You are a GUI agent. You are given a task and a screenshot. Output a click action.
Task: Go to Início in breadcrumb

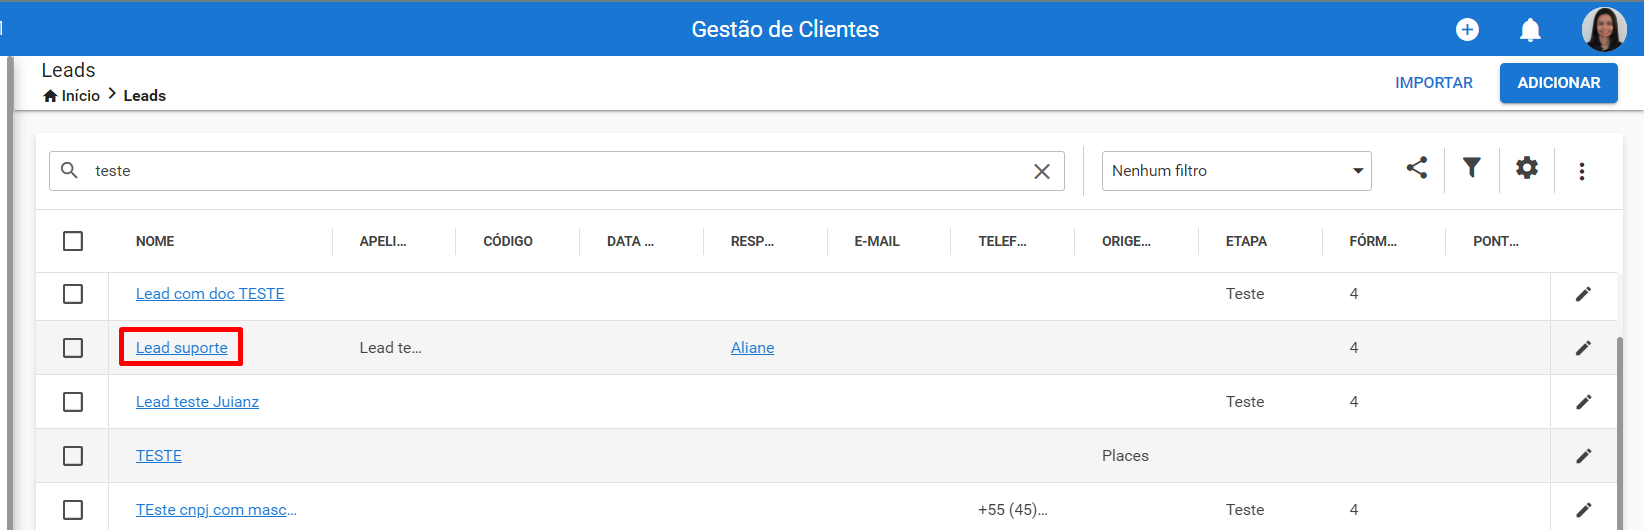[81, 96]
